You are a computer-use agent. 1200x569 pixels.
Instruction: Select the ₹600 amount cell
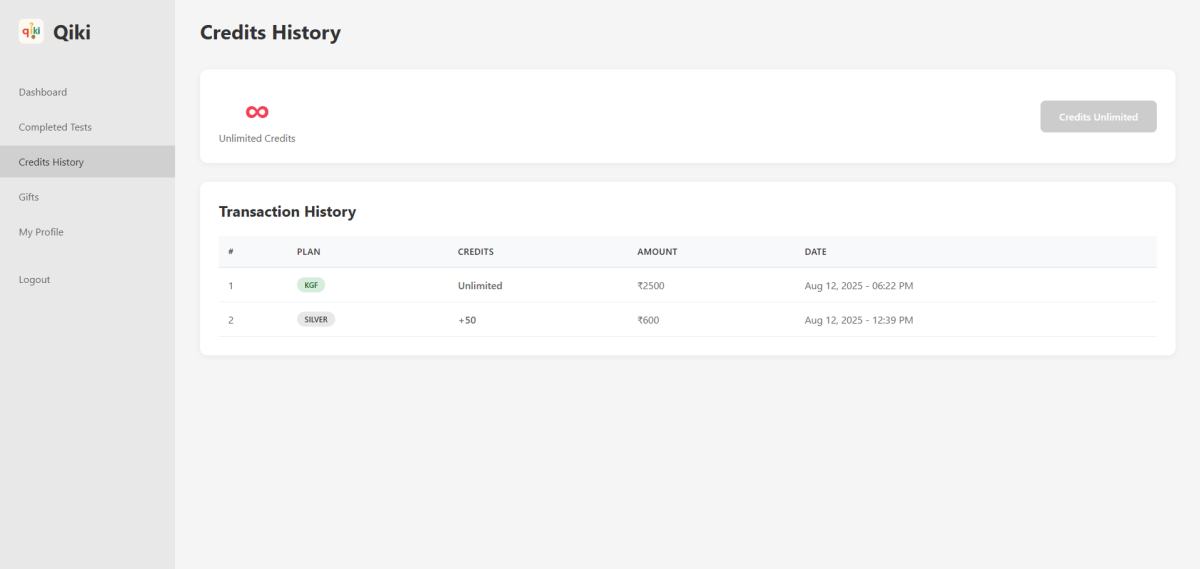(648, 320)
